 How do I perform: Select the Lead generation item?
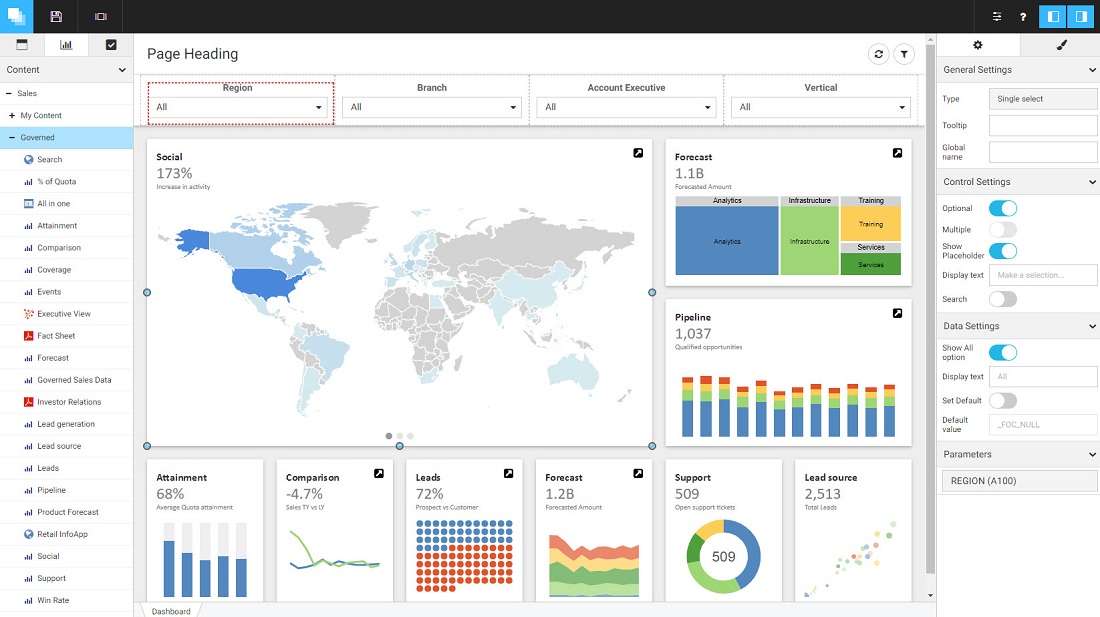pyautogui.click(x=66, y=424)
